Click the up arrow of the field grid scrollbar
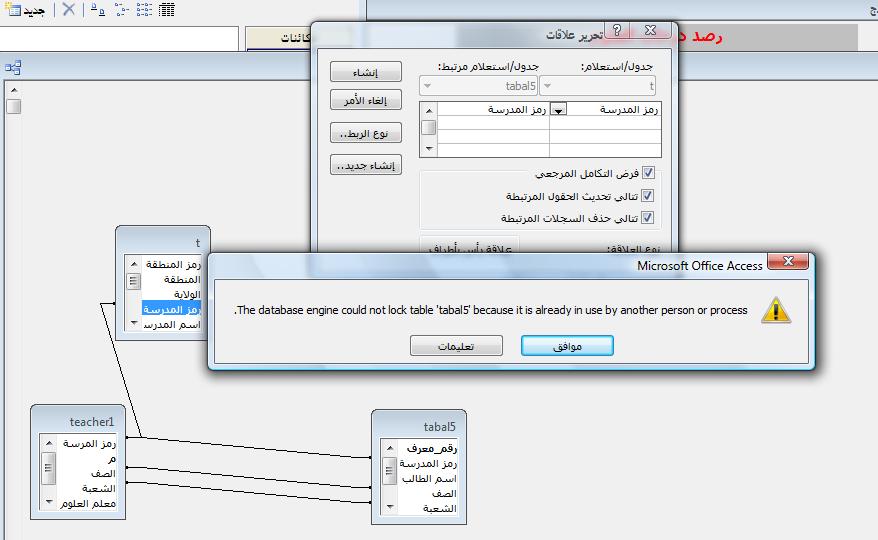This screenshot has width=878, height=540. tap(429, 110)
